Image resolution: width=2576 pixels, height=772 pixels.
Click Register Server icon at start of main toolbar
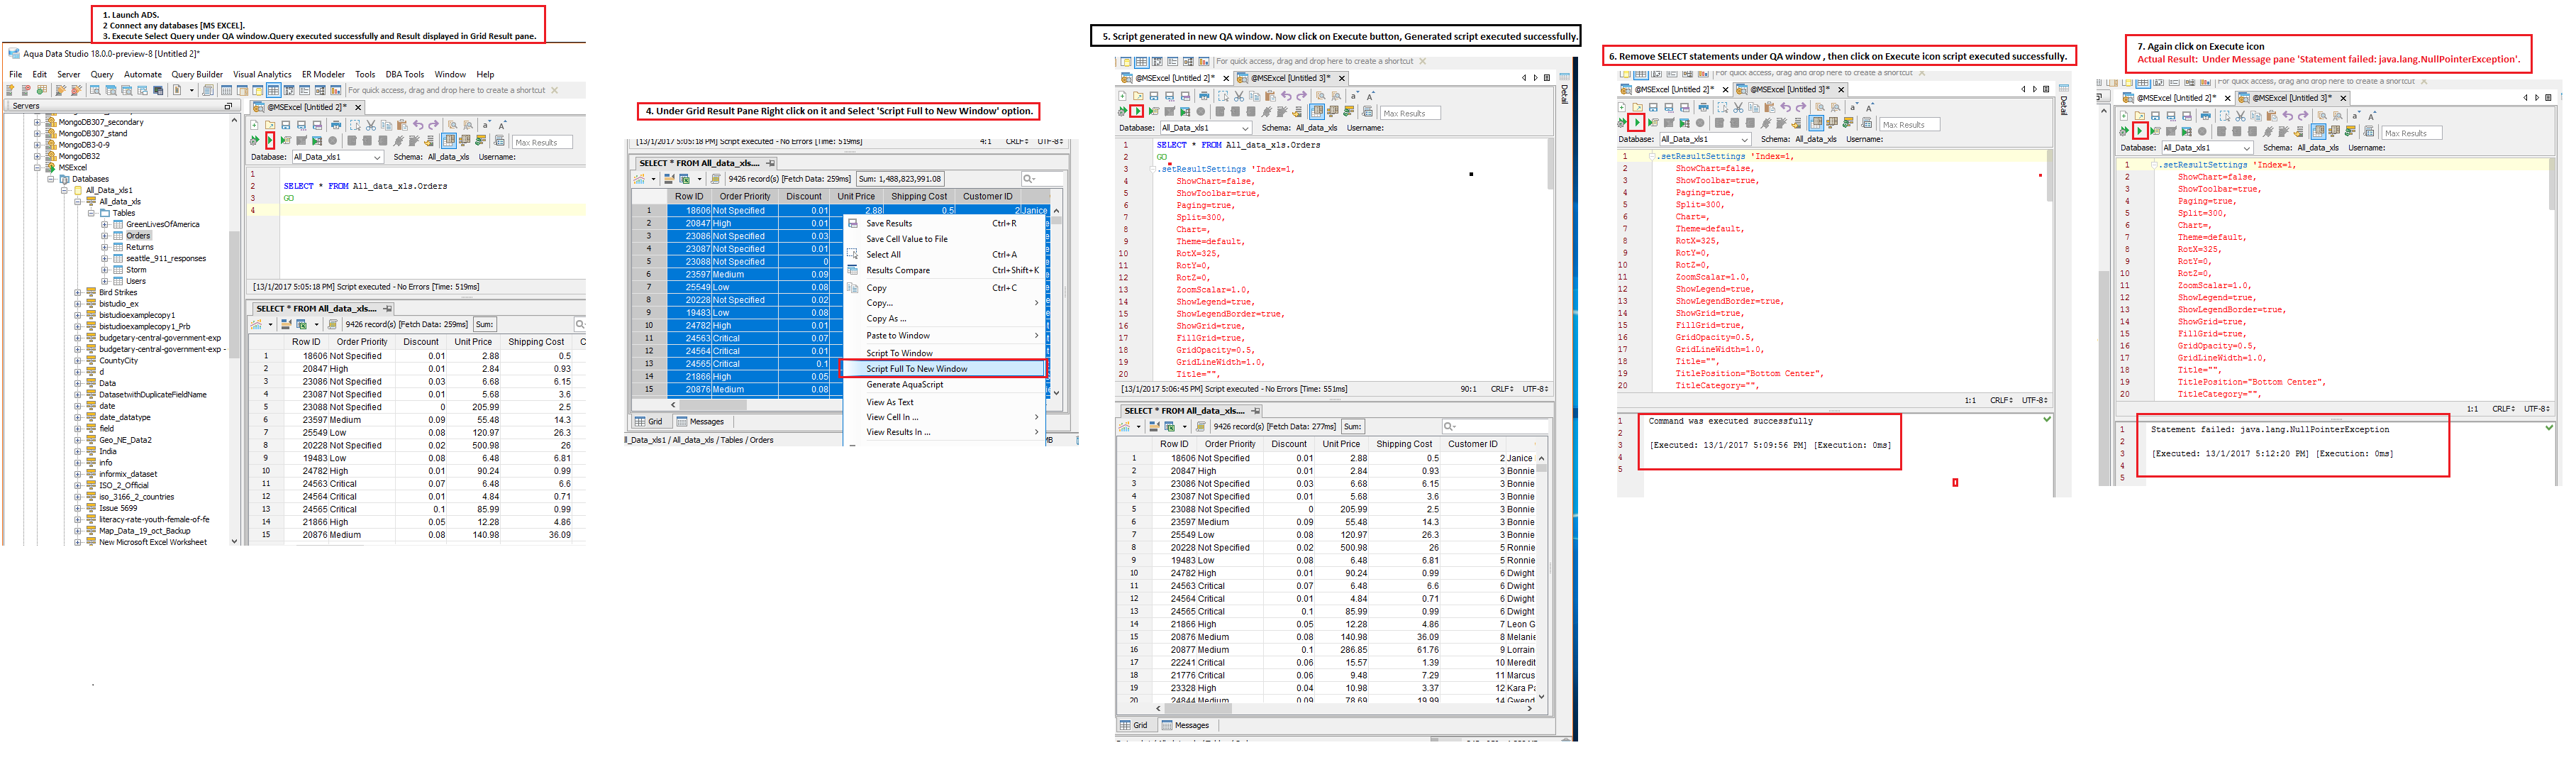(x=10, y=90)
